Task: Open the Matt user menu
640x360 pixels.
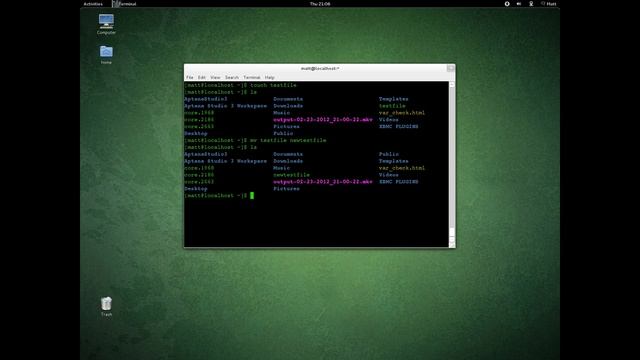Action: (x=549, y=4)
